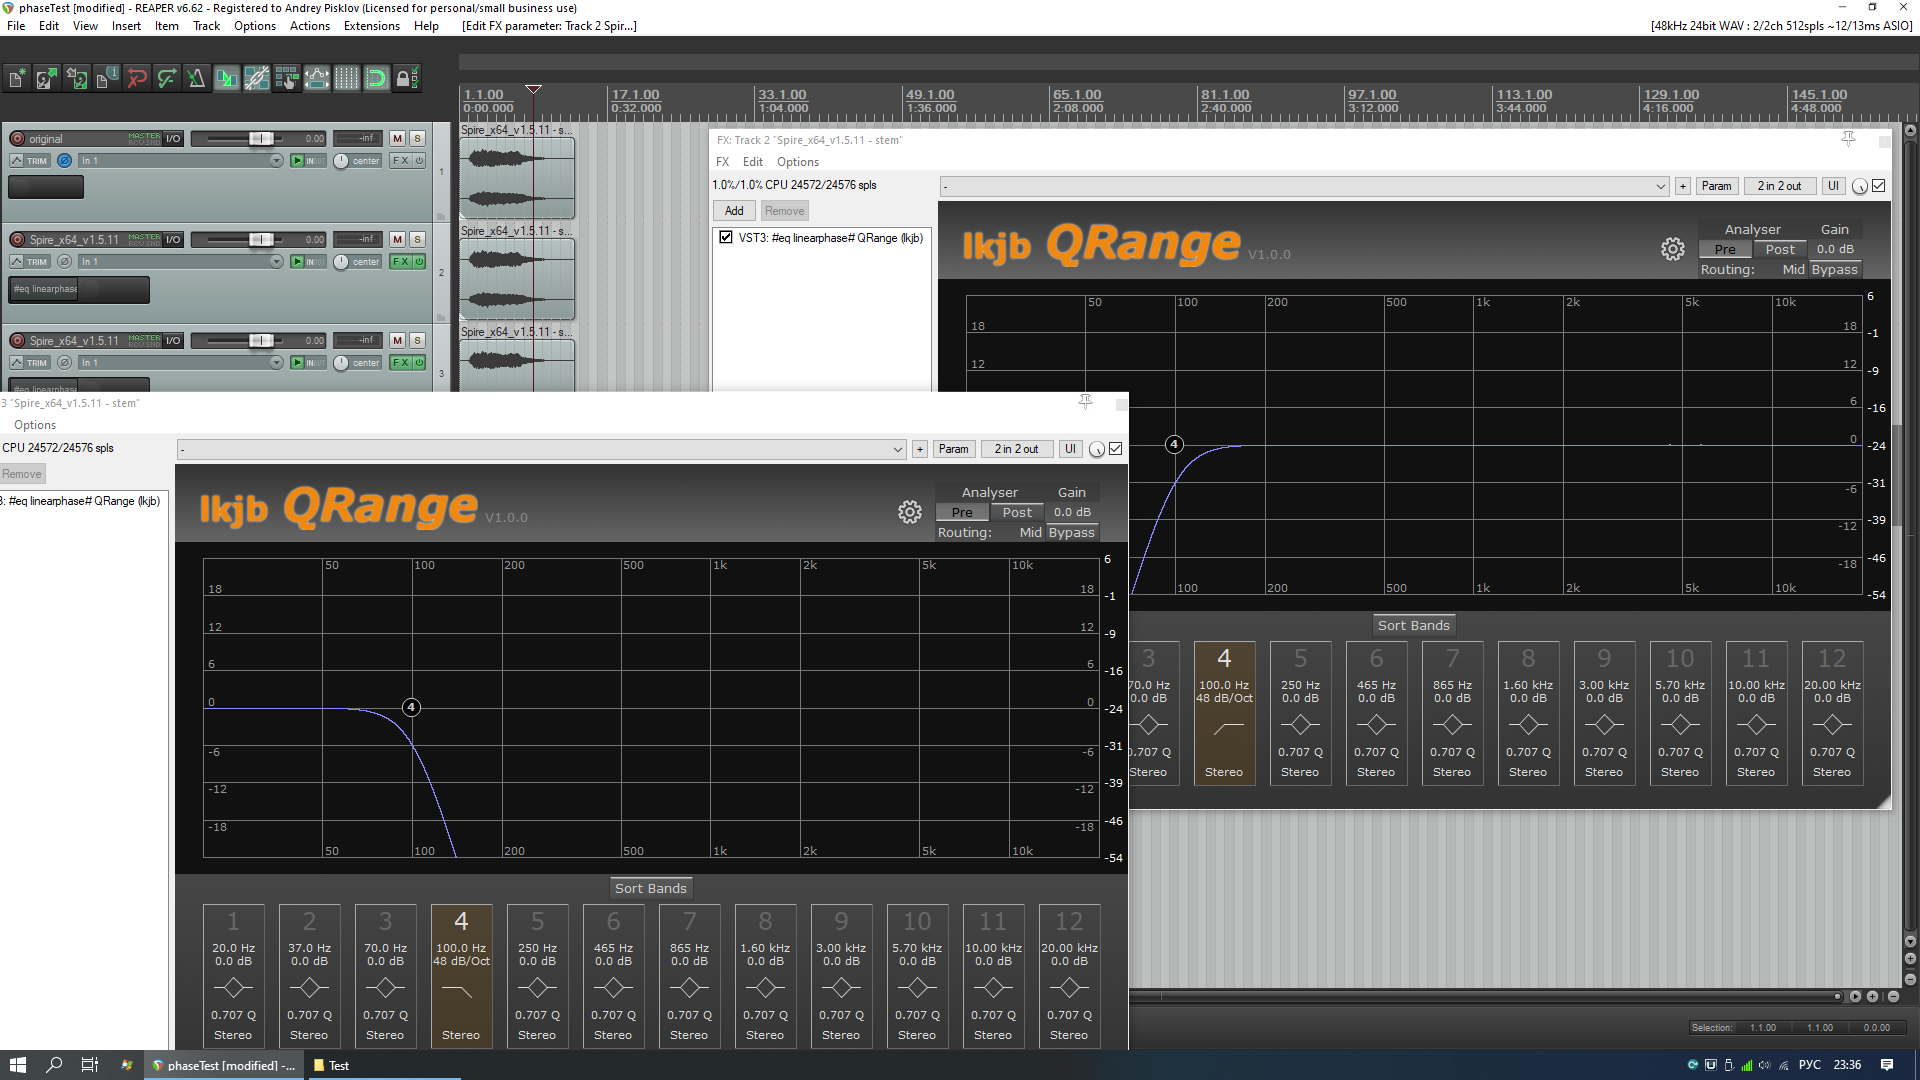Click the Sort Bands button in the front QRange window
Screen dimensions: 1920x1080
pos(650,888)
